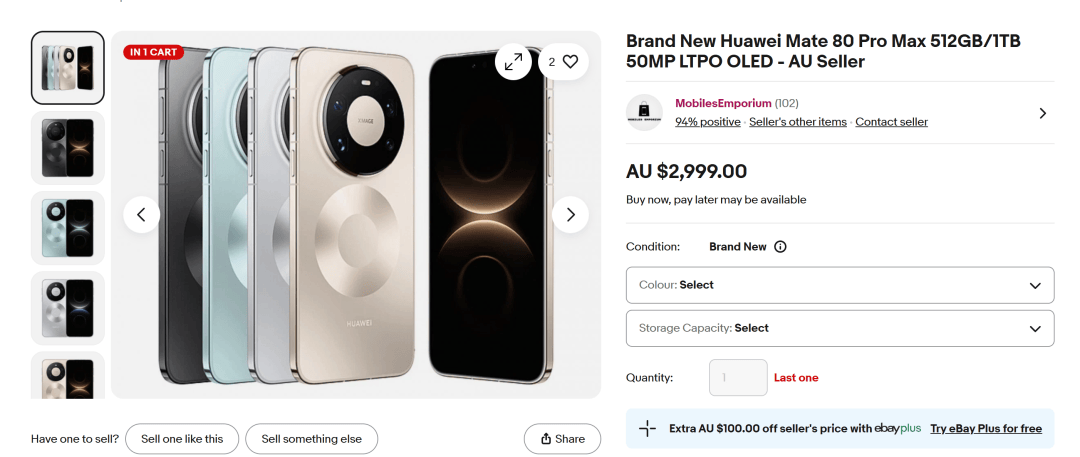Open Seller's other items link

pos(798,122)
